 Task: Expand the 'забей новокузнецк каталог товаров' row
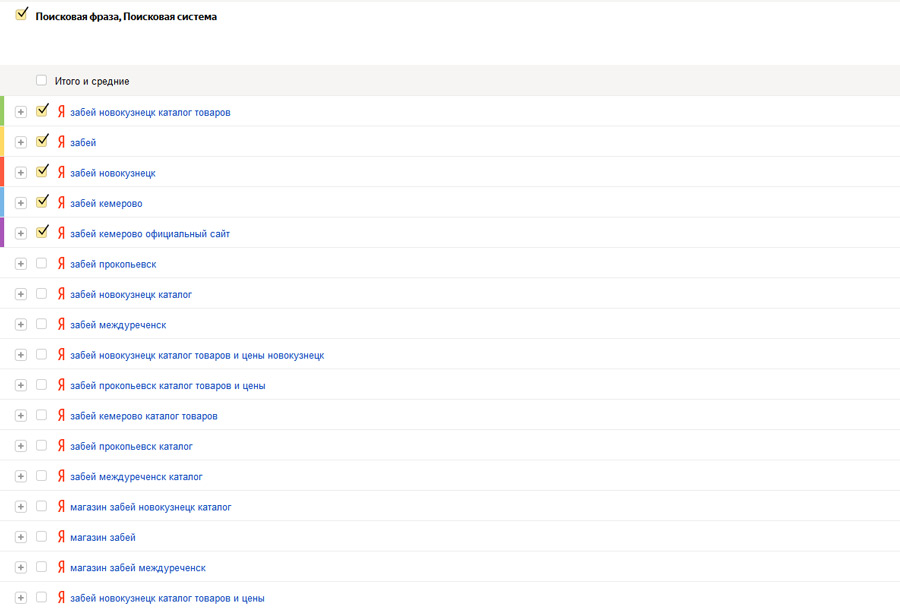pos(21,112)
